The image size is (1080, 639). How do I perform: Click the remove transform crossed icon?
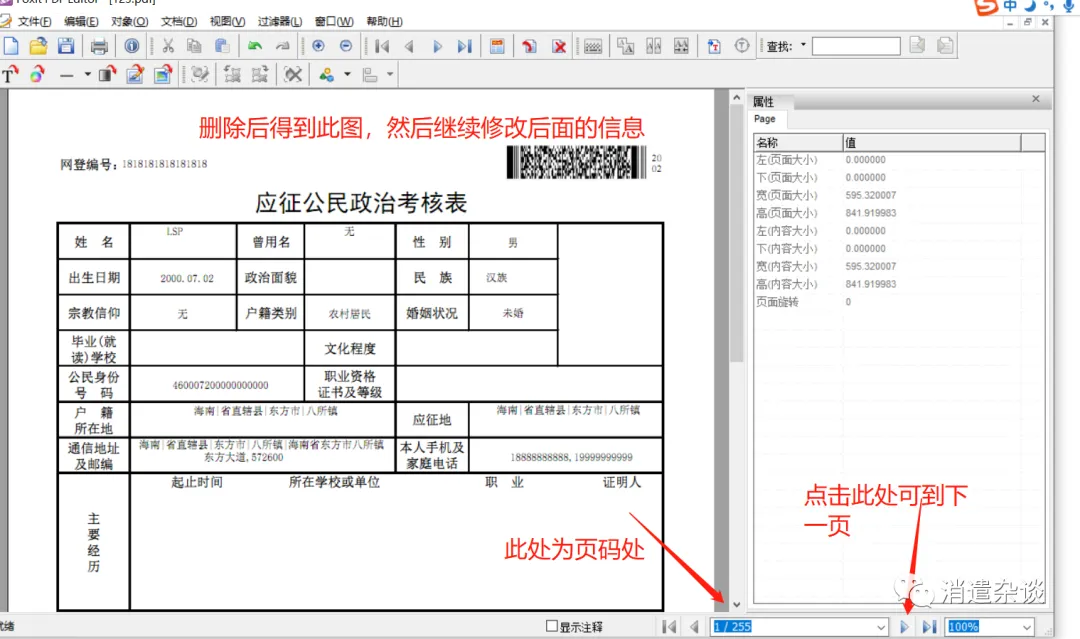click(x=293, y=74)
